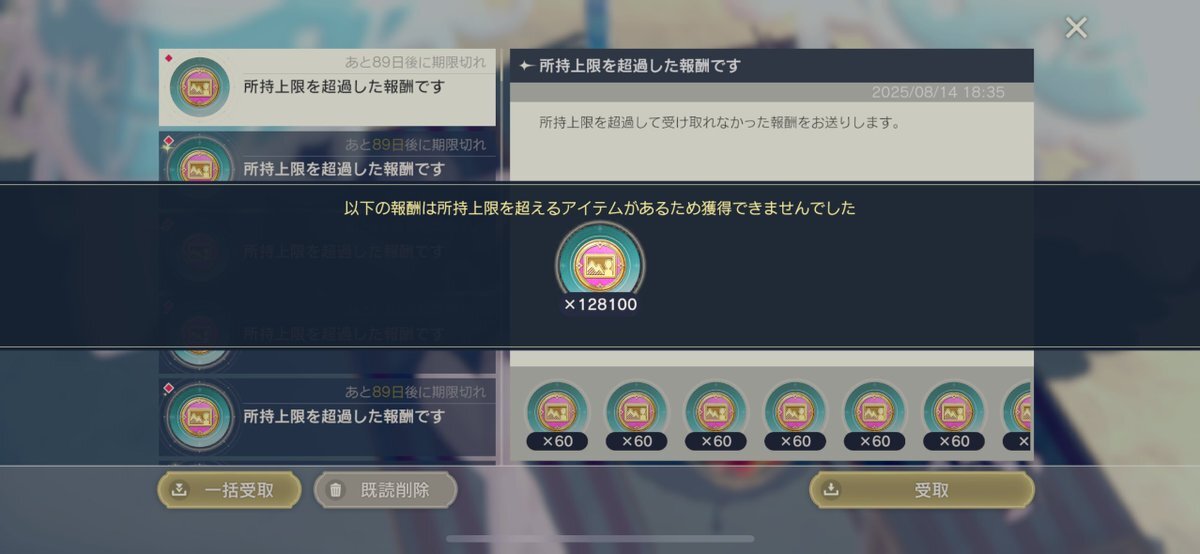
Task: Tap the mail title header 所持上限を超過した報酬です
Action: point(640,66)
